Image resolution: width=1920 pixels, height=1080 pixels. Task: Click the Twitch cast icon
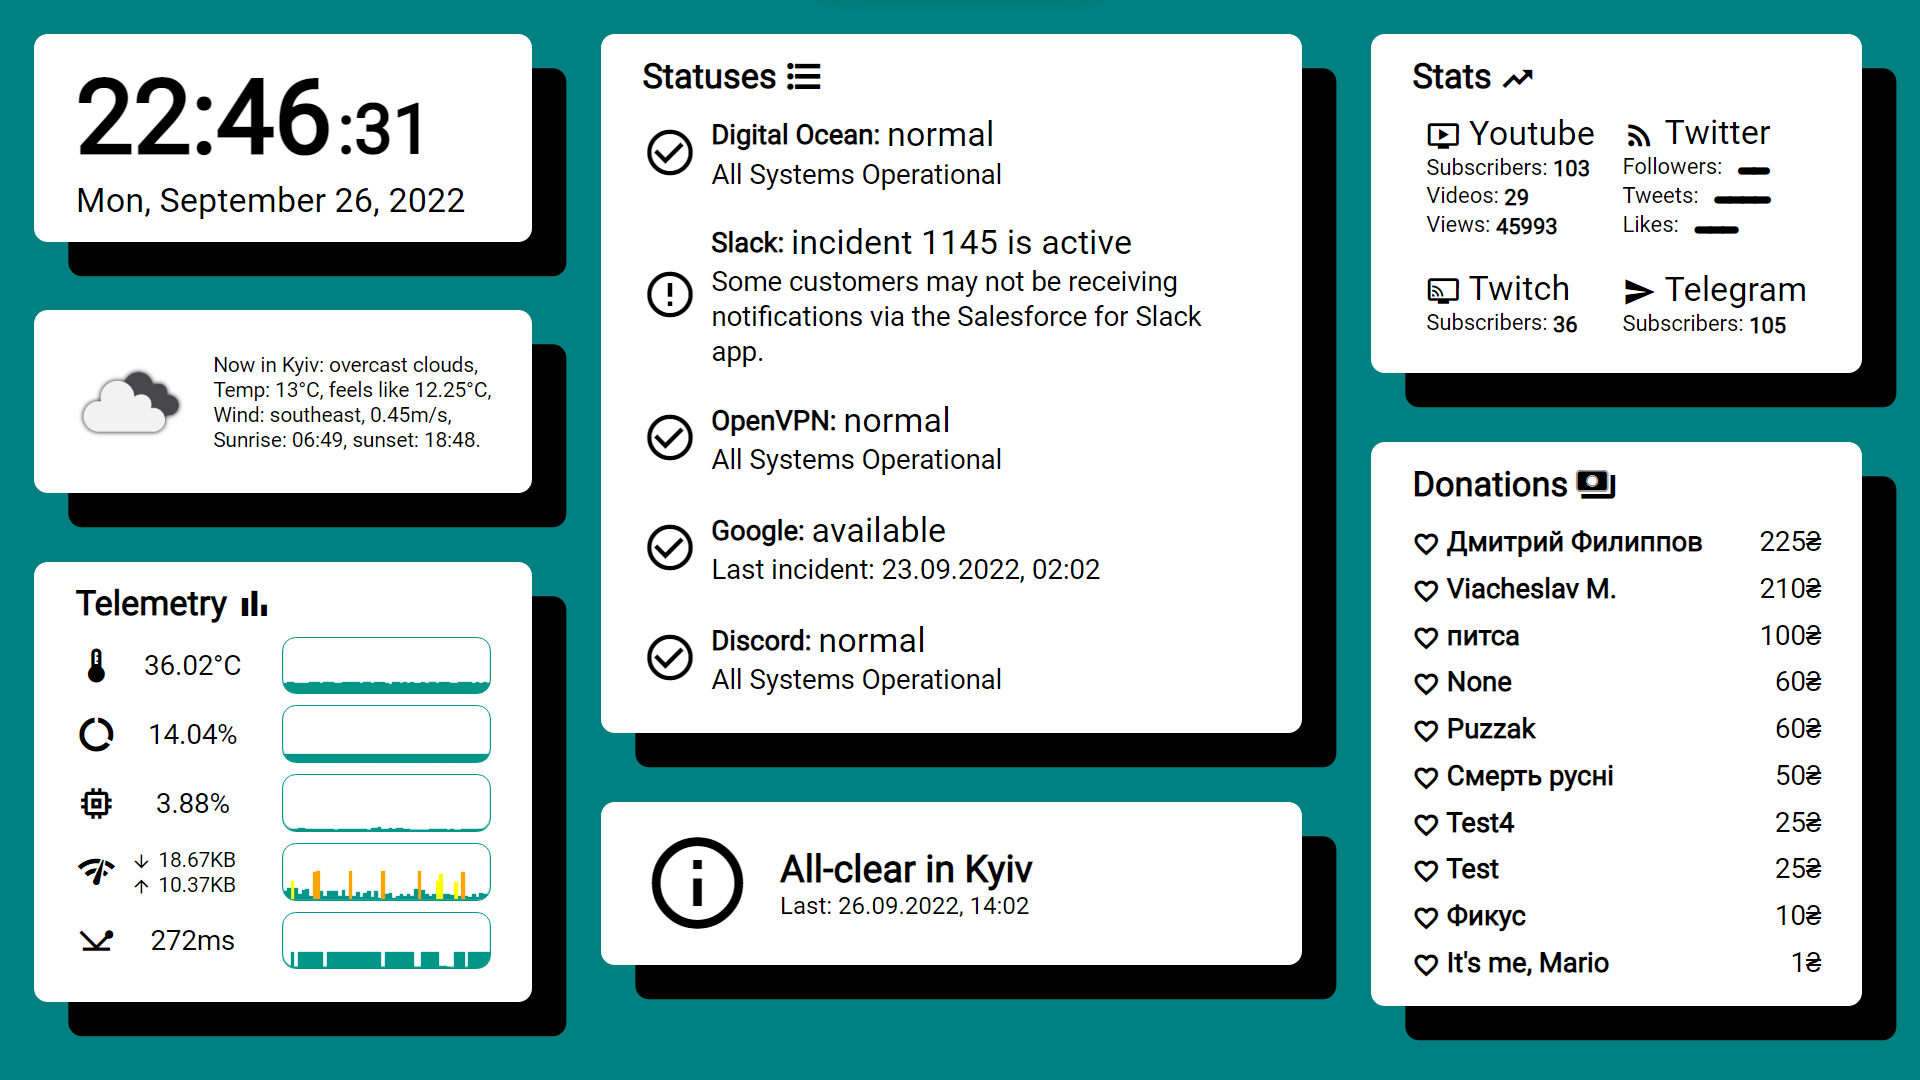(1442, 291)
